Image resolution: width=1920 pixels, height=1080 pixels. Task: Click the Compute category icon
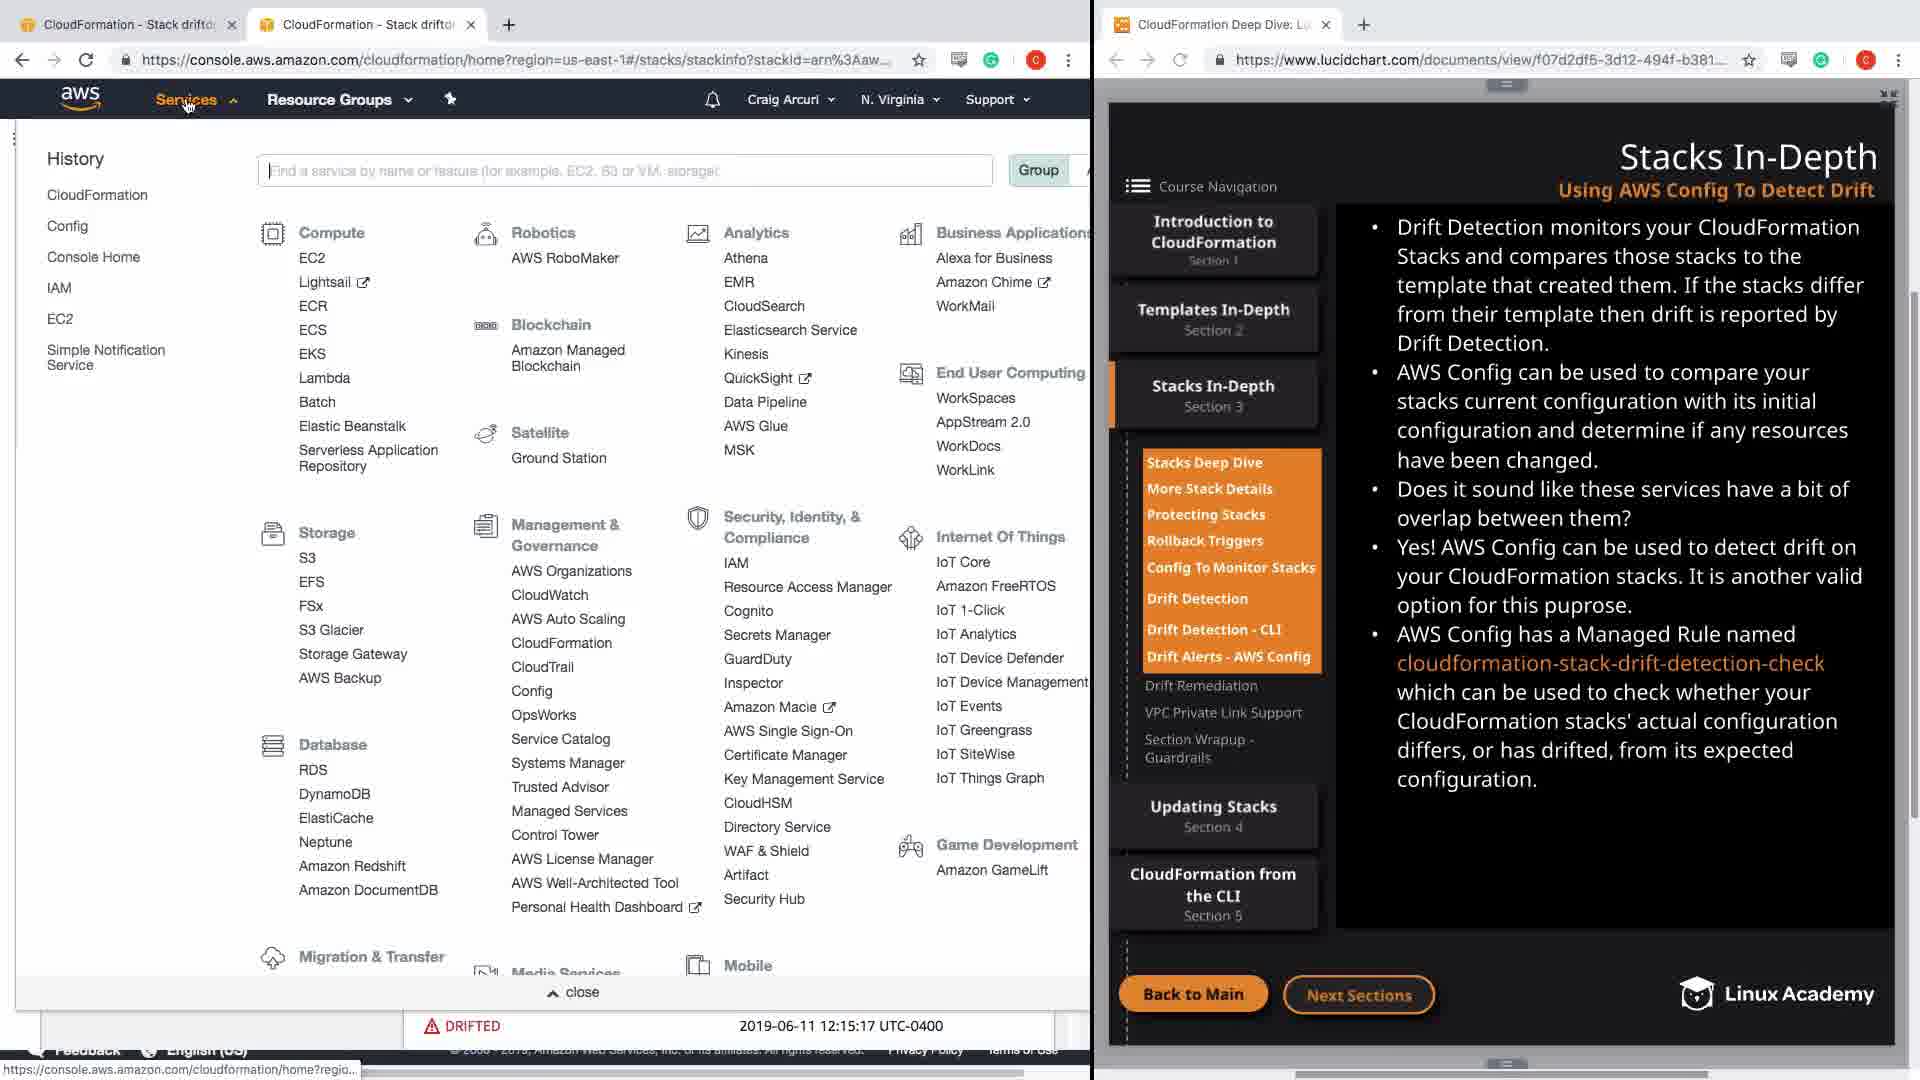[x=272, y=234]
